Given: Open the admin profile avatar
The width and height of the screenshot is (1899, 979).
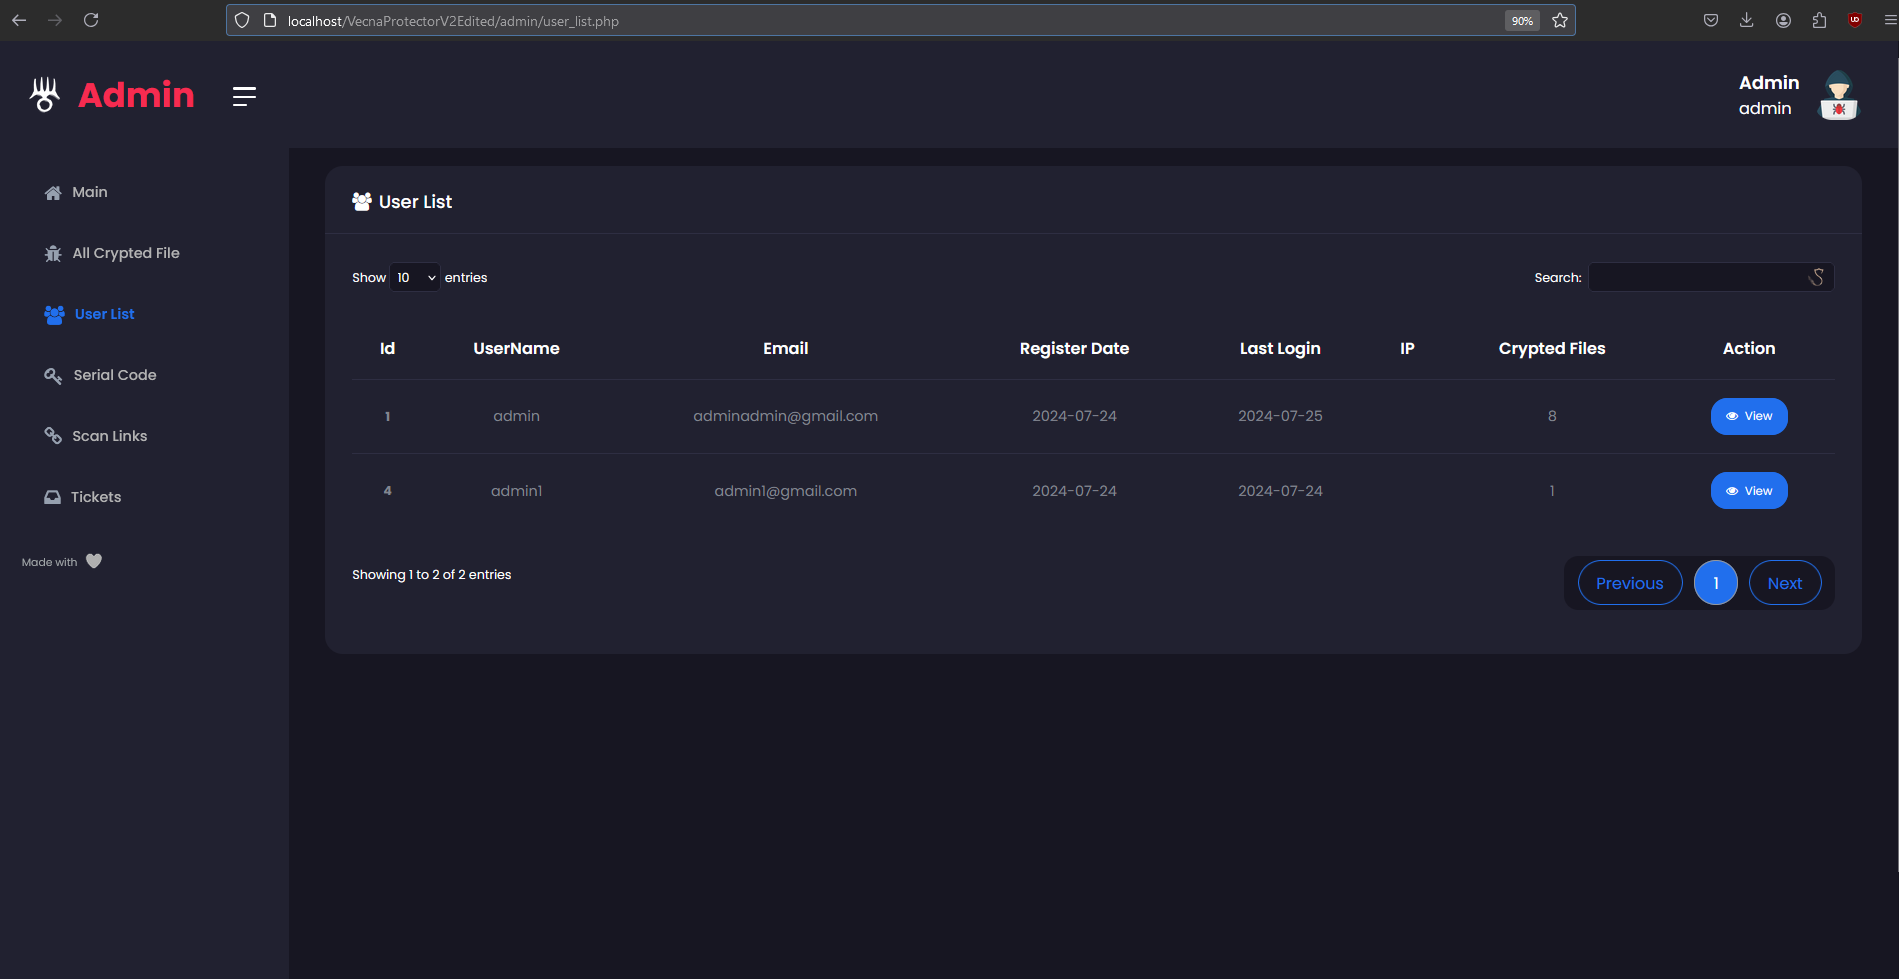Looking at the screenshot, I should (1838, 96).
